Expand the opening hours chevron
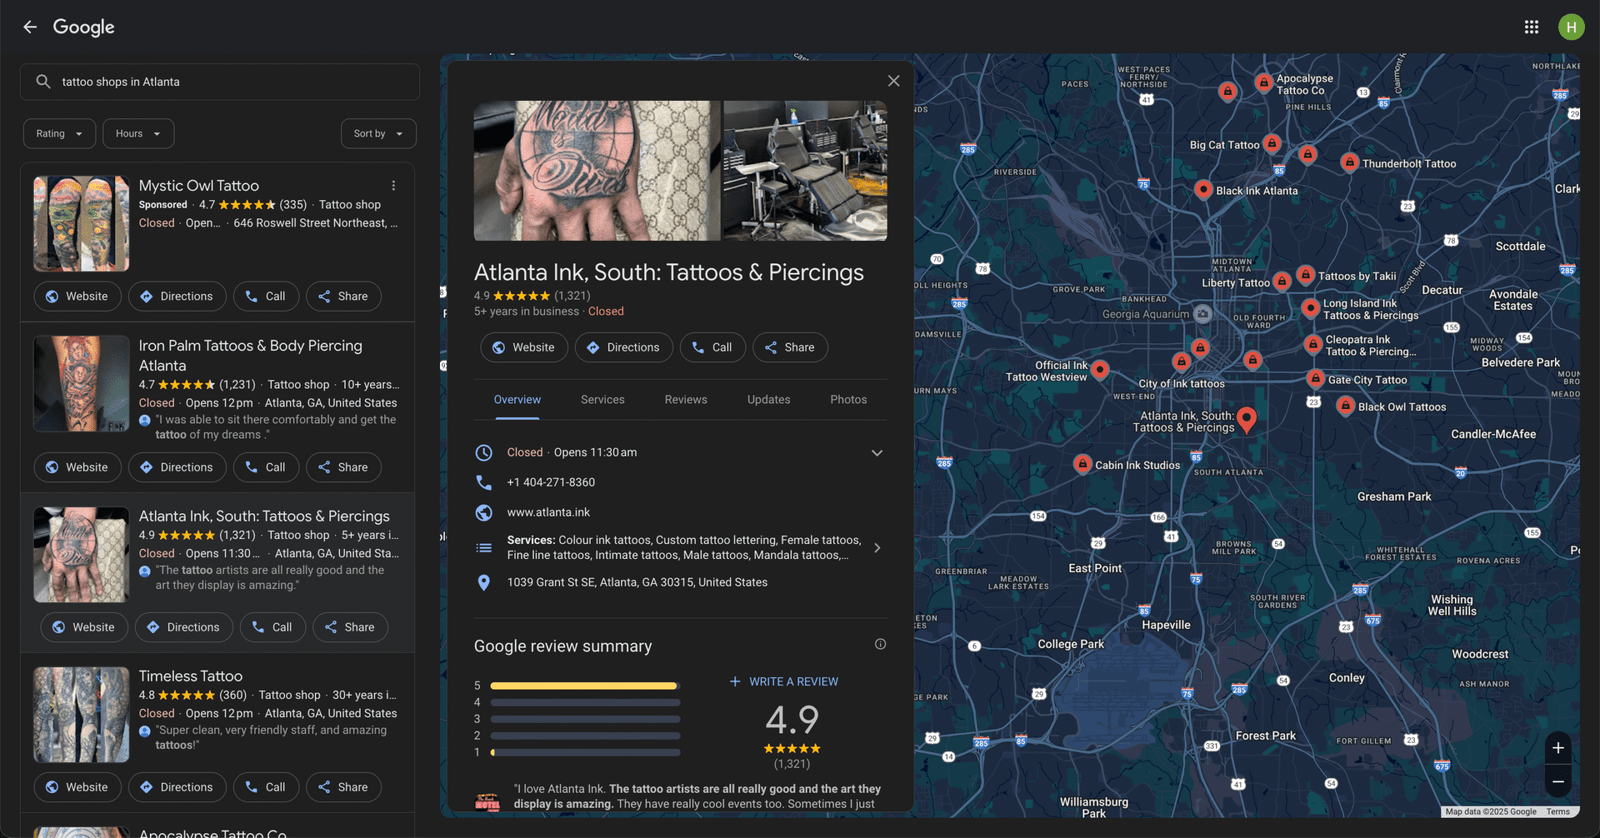The image size is (1600, 838). [877, 453]
